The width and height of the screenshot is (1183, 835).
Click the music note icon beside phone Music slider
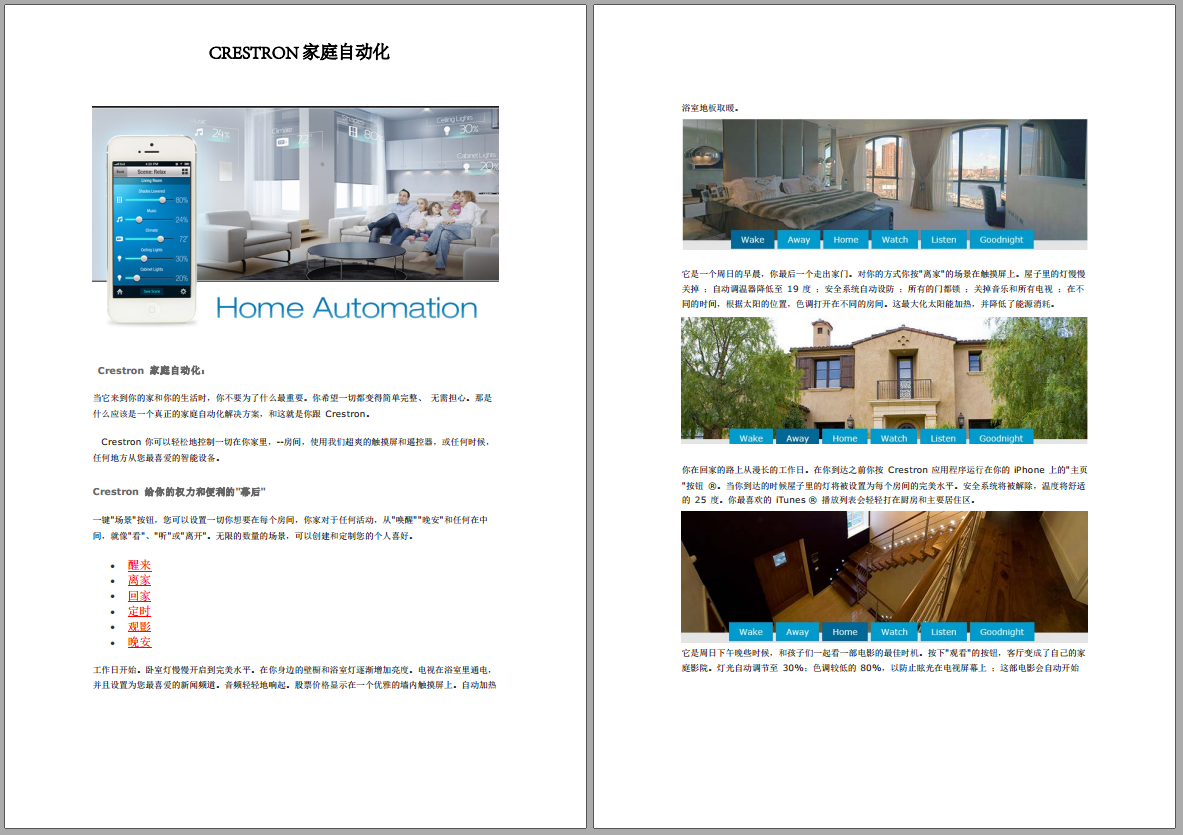pos(120,219)
